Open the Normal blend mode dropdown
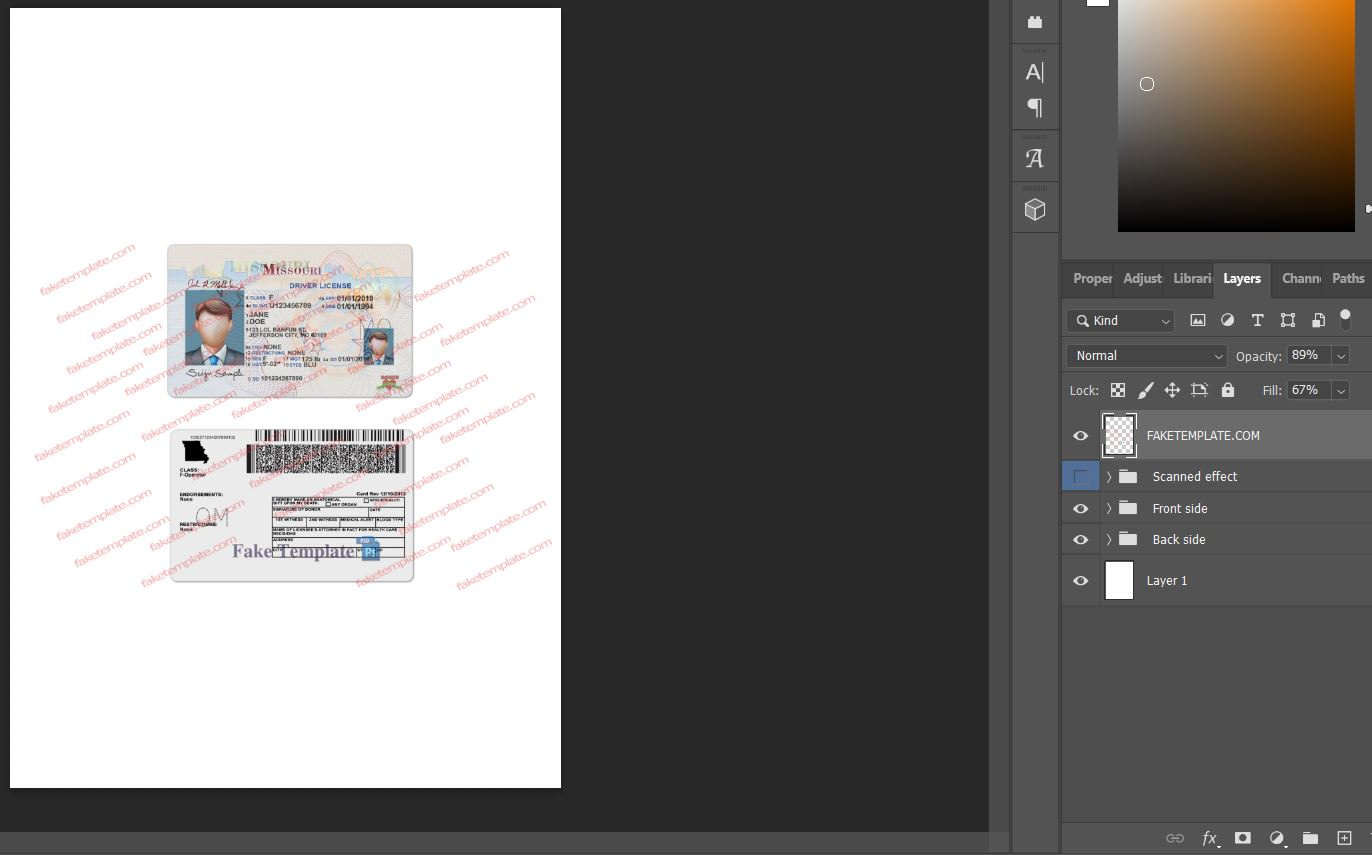Viewport: 1372px width, 855px height. 1146,356
